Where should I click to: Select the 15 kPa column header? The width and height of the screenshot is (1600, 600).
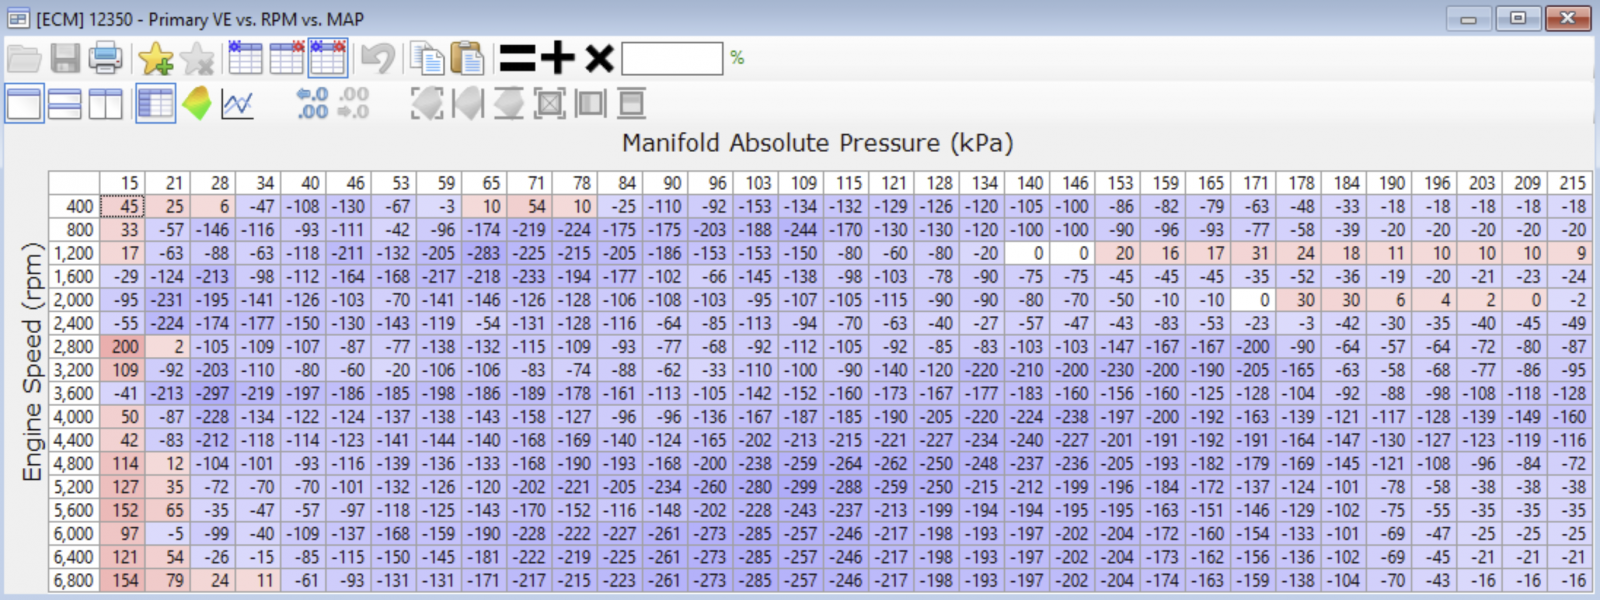coord(122,183)
